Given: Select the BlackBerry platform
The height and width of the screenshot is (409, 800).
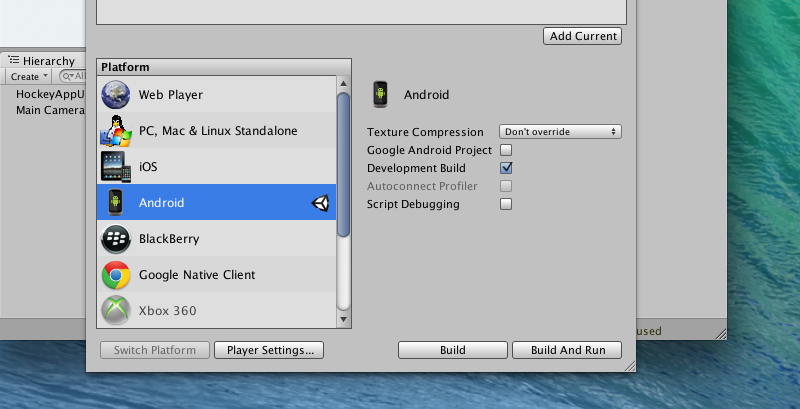Looking at the screenshot, I should click(216, 239).
